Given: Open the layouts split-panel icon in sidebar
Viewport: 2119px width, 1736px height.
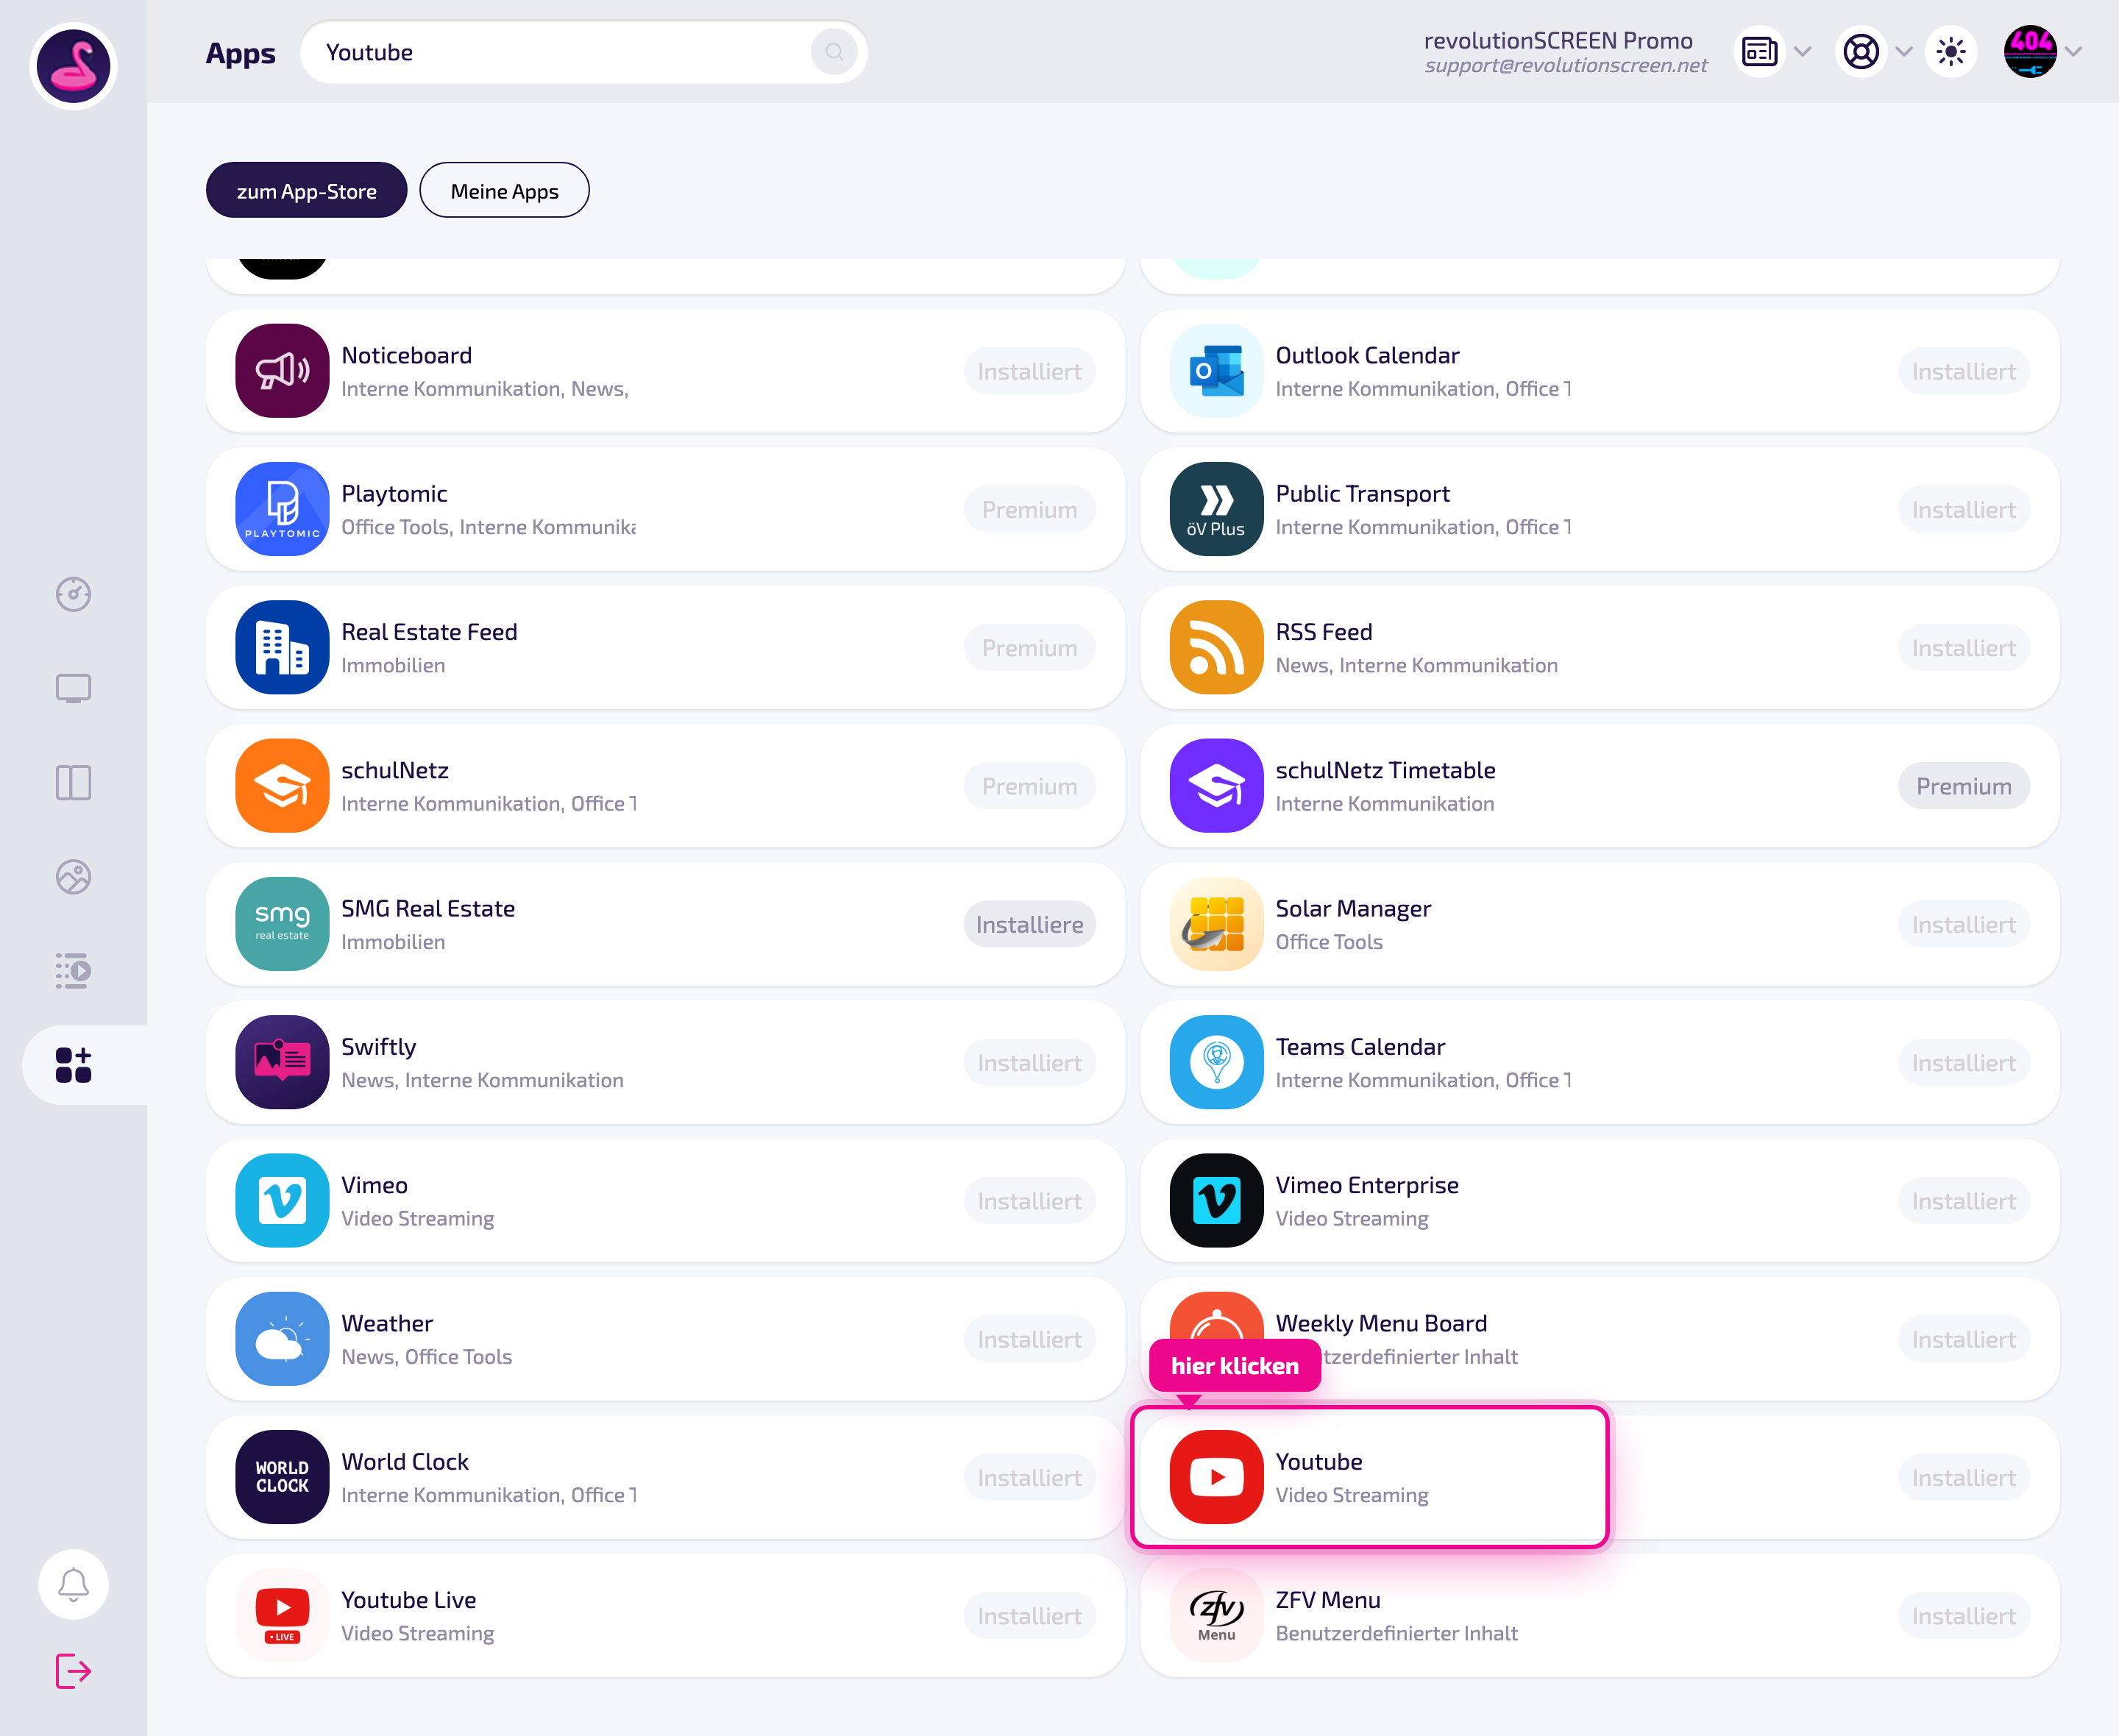Looking at the screenshot, I should (x=73, y=782).
